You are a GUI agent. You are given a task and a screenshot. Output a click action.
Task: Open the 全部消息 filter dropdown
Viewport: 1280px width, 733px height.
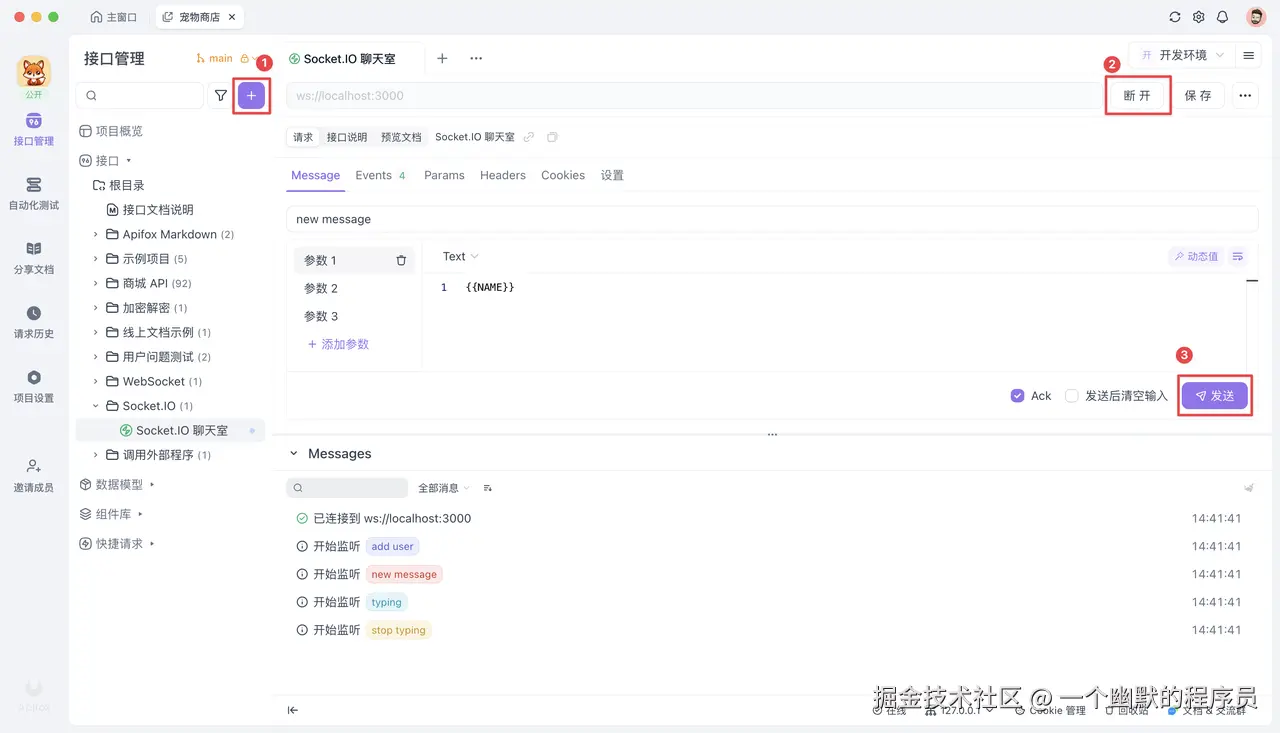444,488
